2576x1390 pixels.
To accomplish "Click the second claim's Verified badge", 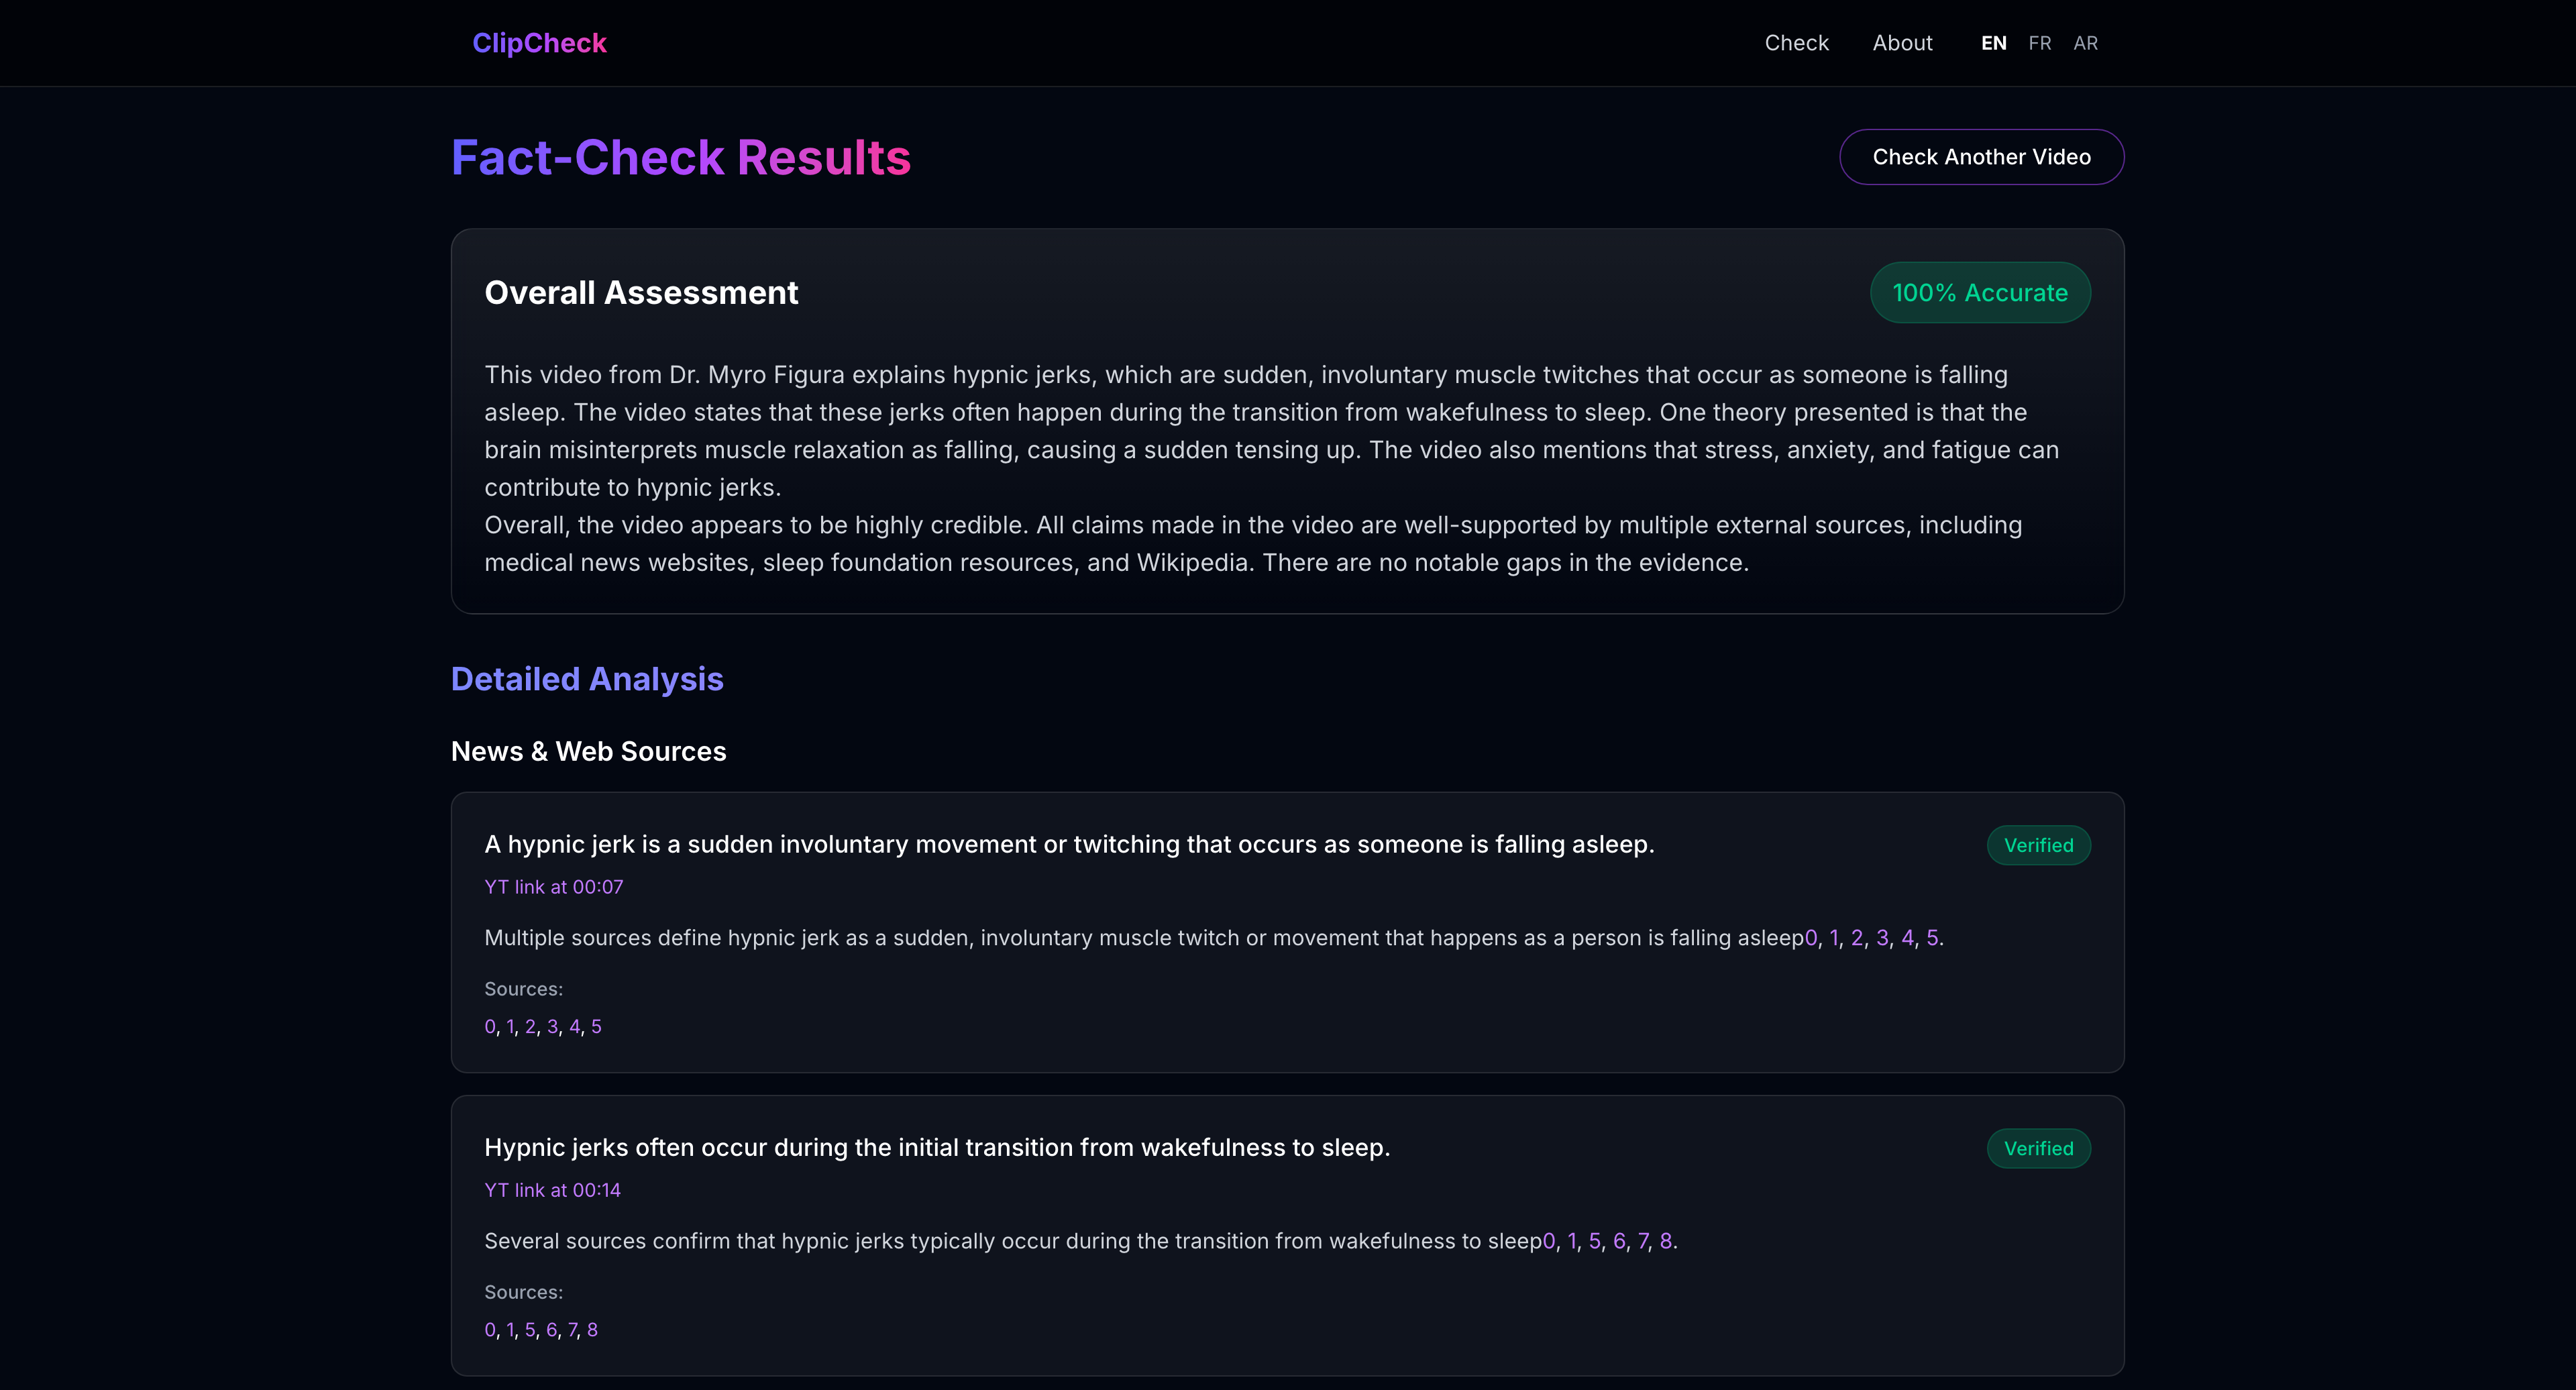I will click(2038, 1149).
